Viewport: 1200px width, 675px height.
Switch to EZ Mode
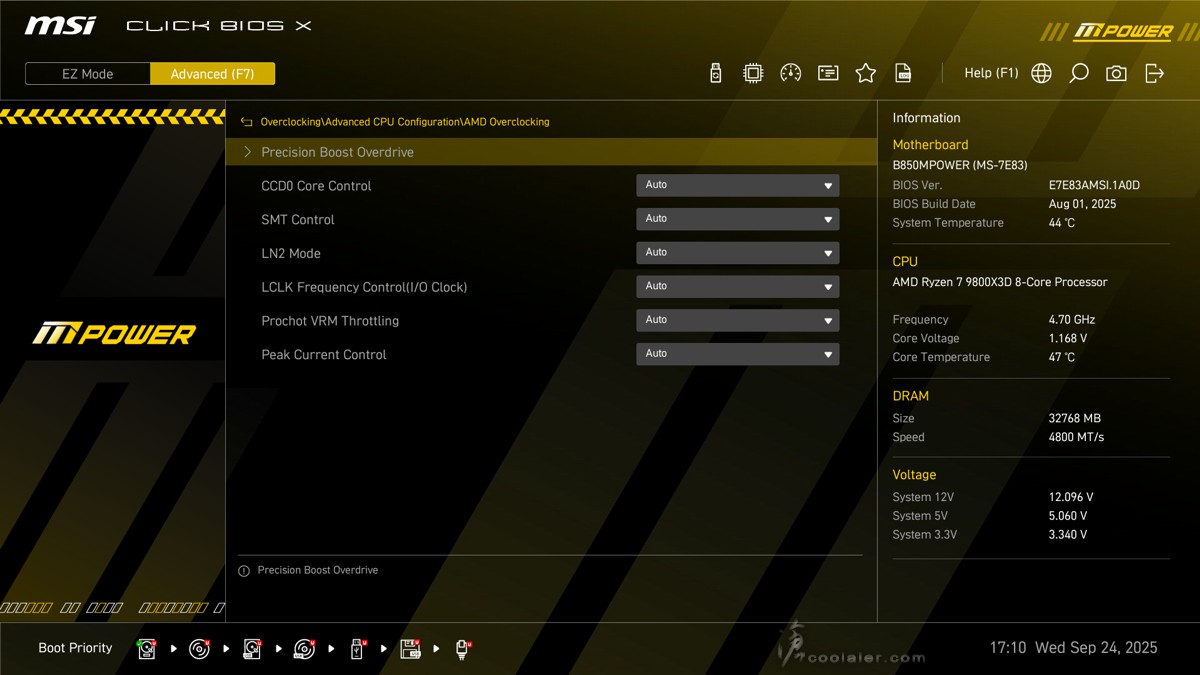(88, 74)
